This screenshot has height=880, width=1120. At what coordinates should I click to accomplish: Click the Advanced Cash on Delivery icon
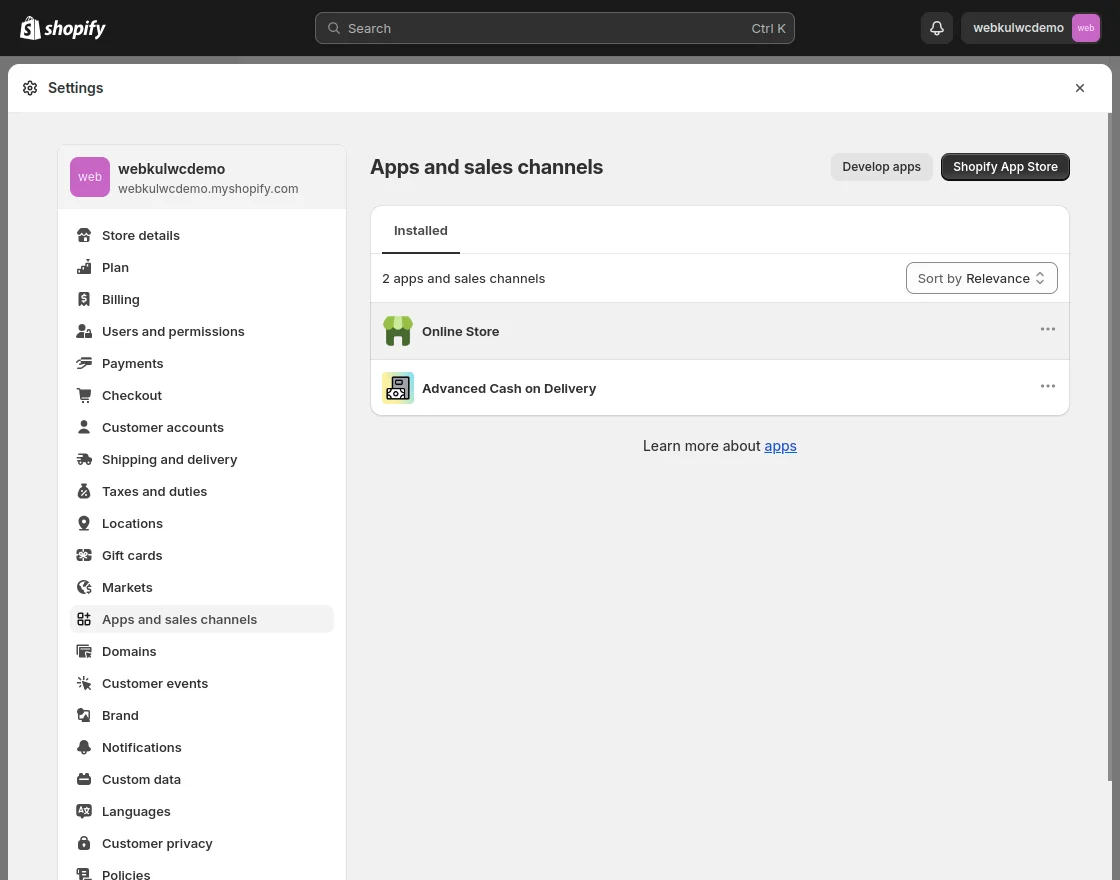point(398,388)
